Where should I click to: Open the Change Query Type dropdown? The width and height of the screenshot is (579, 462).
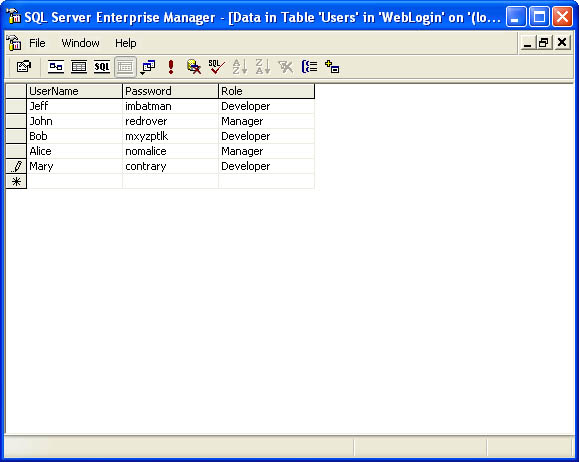click(x=148, y=67)
